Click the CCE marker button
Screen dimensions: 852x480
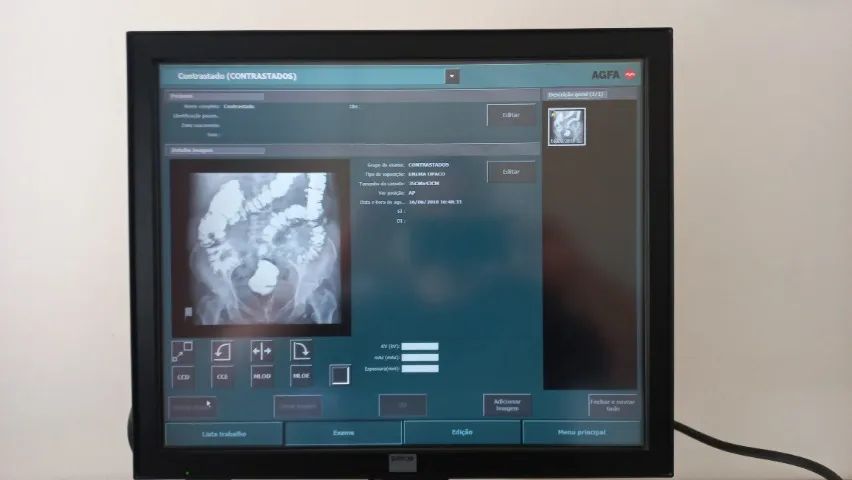222,376
